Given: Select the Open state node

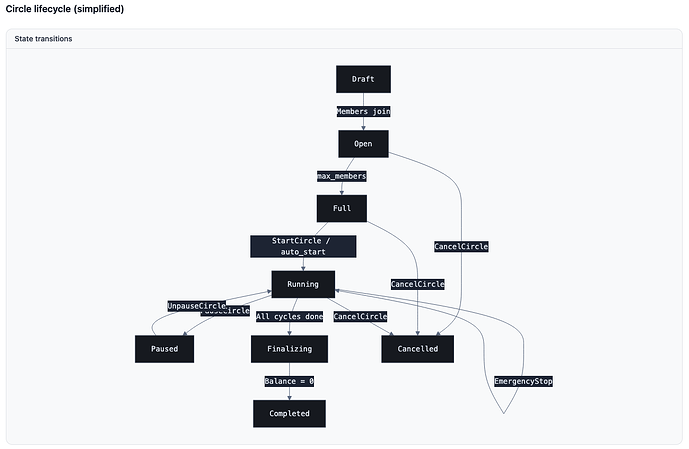Looking at the screenshot, I should tap(363, 144).
